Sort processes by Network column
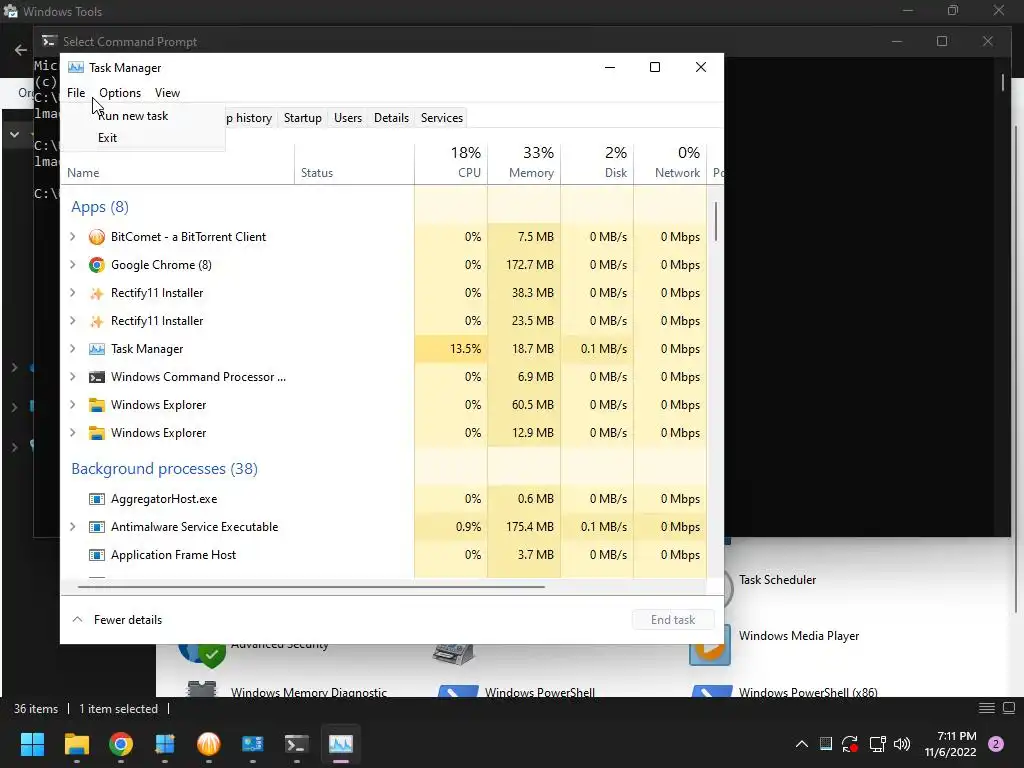 click(x=671, y=163)
